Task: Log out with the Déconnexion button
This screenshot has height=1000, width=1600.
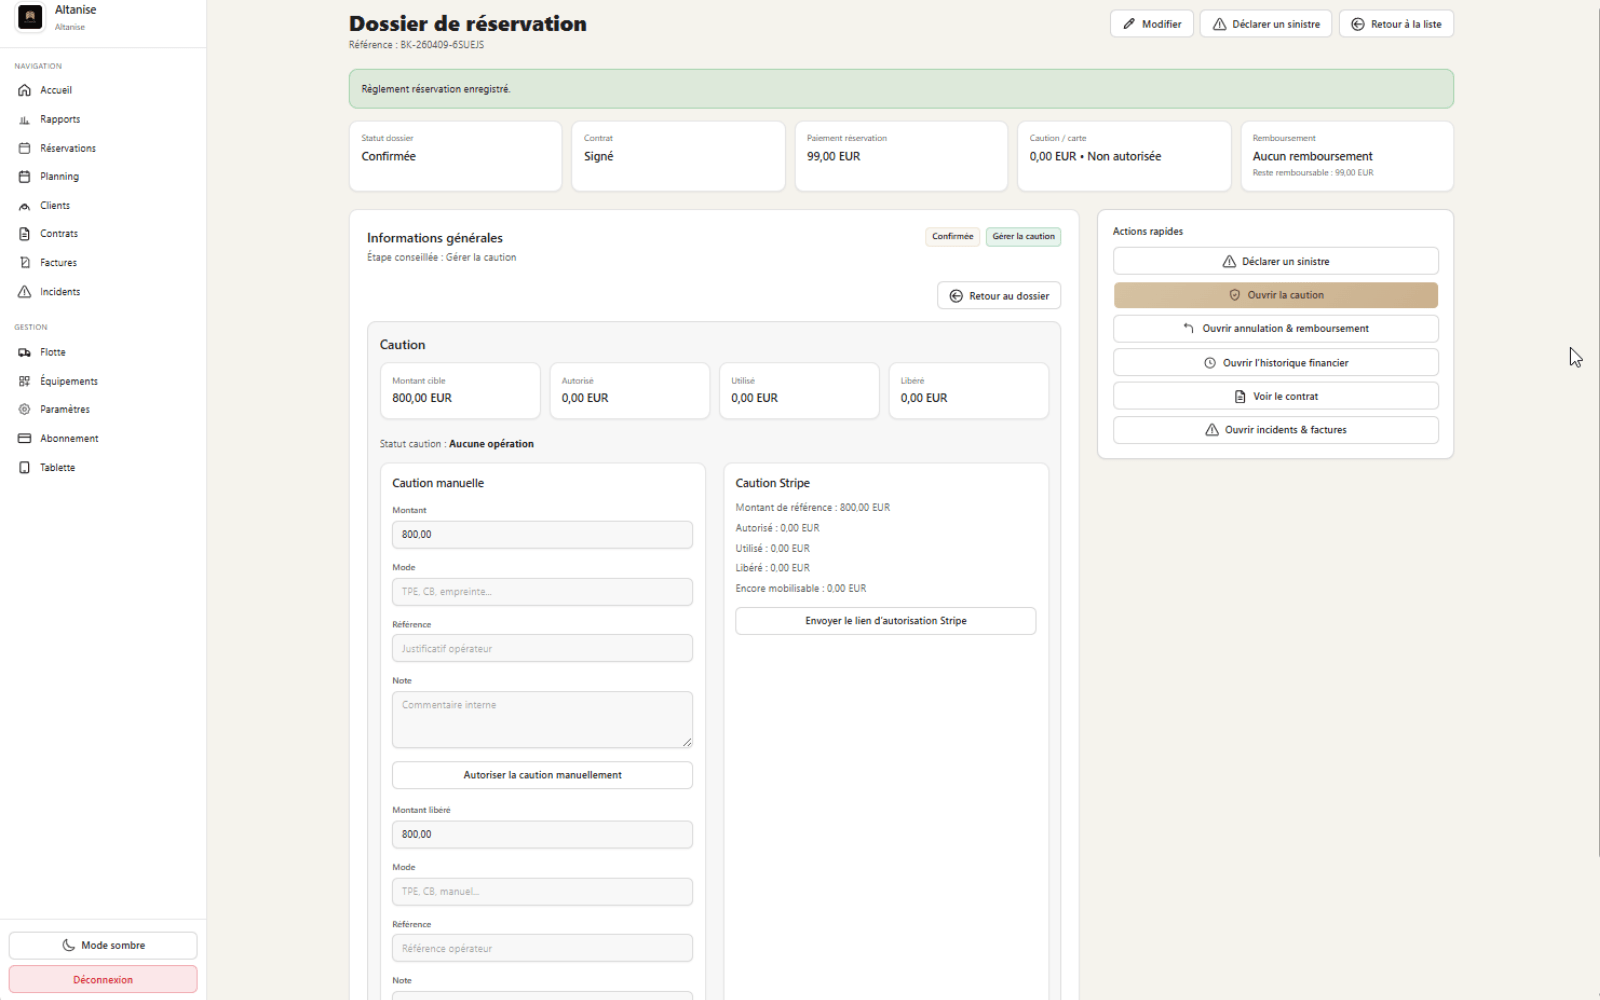Action: click(103, 980)
